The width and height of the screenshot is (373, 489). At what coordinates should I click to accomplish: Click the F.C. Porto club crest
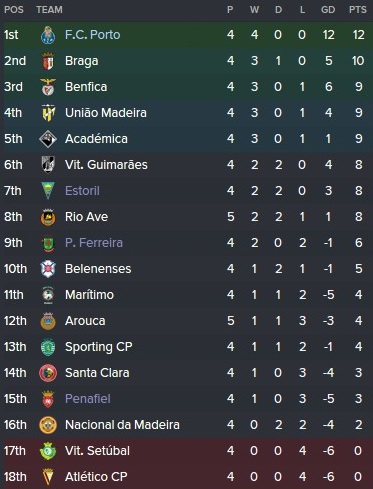(48, 35)
